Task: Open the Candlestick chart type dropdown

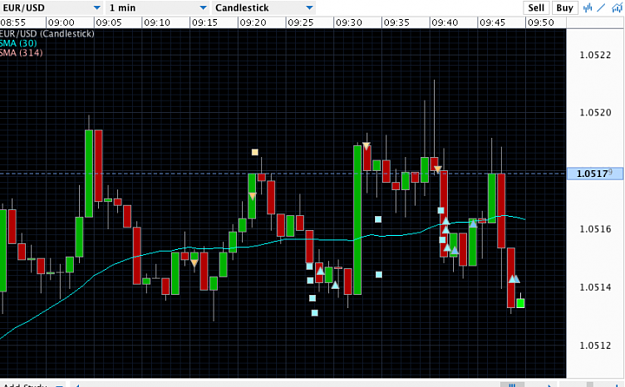Action: (263, 8)
